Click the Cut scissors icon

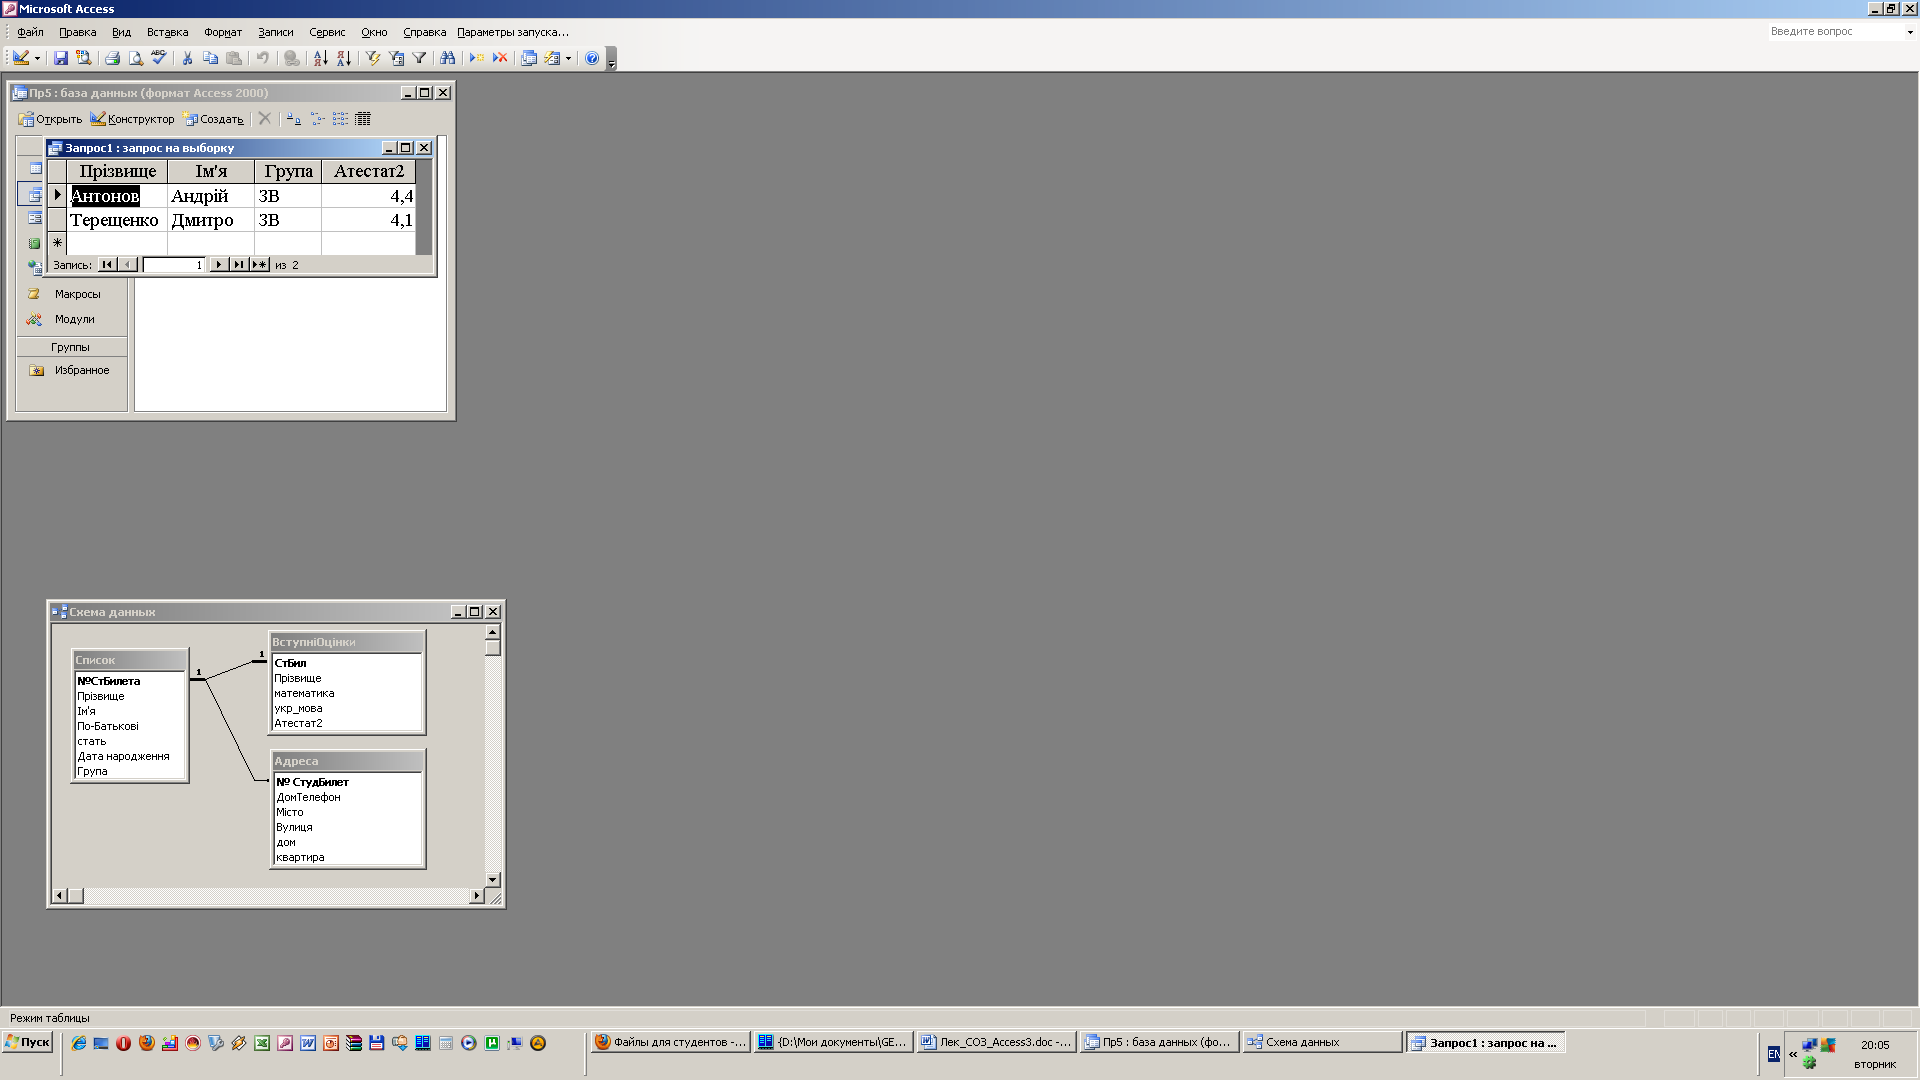pyautogui.click(x=187, y=58)
